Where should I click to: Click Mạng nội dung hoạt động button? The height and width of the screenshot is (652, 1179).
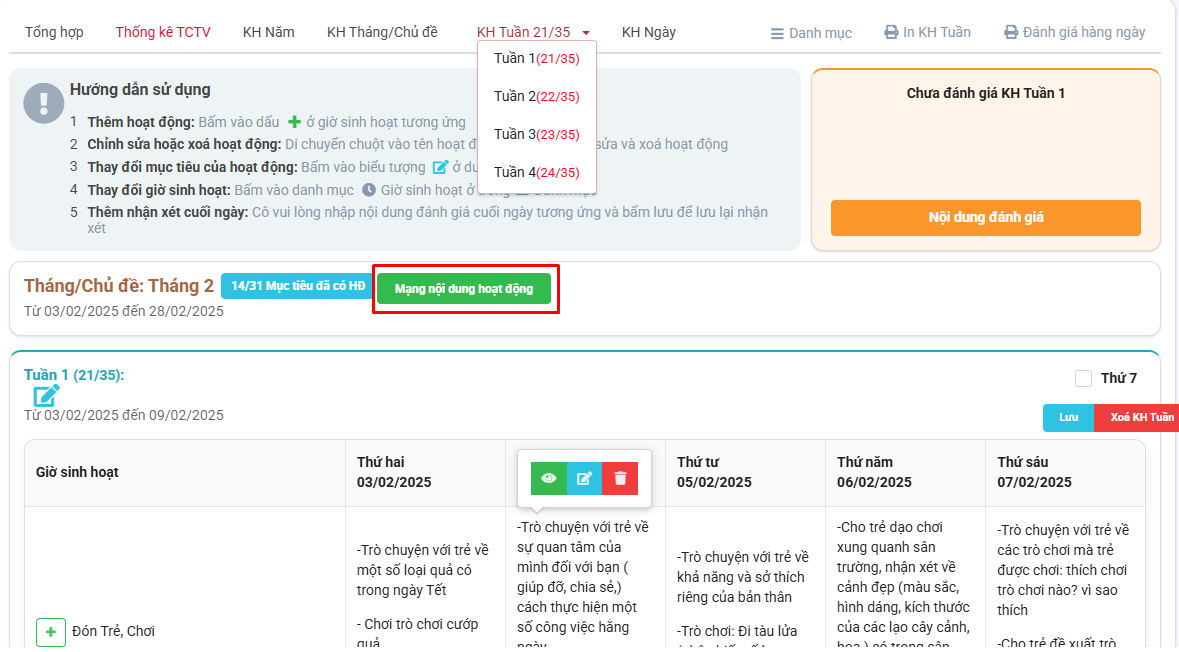[464, 289]
